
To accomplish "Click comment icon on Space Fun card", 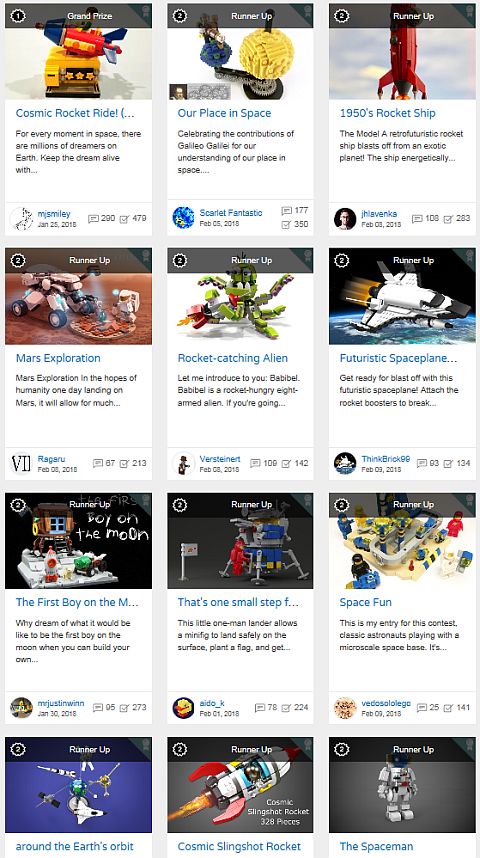I will coord(421,708).
